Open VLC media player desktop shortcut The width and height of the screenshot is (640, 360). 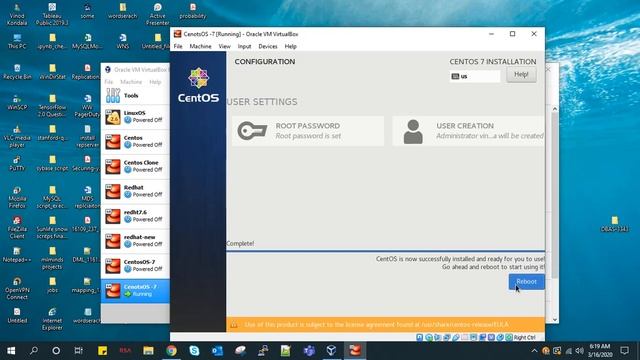(17, 136)
